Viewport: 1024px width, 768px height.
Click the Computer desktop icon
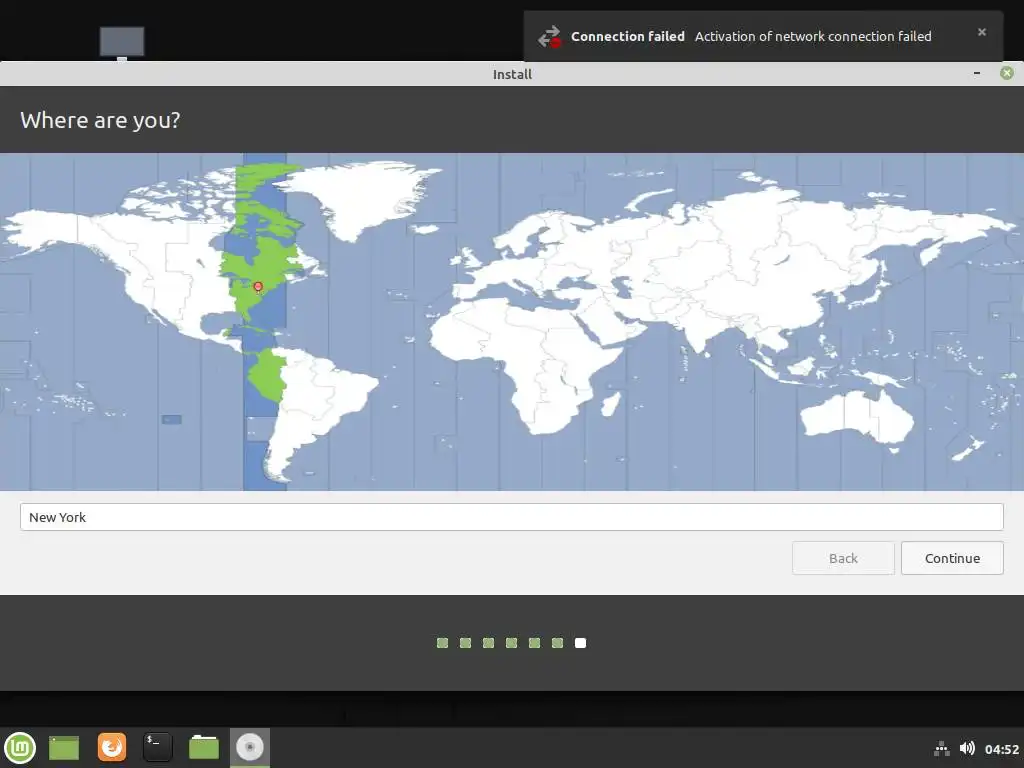(122, 43)
